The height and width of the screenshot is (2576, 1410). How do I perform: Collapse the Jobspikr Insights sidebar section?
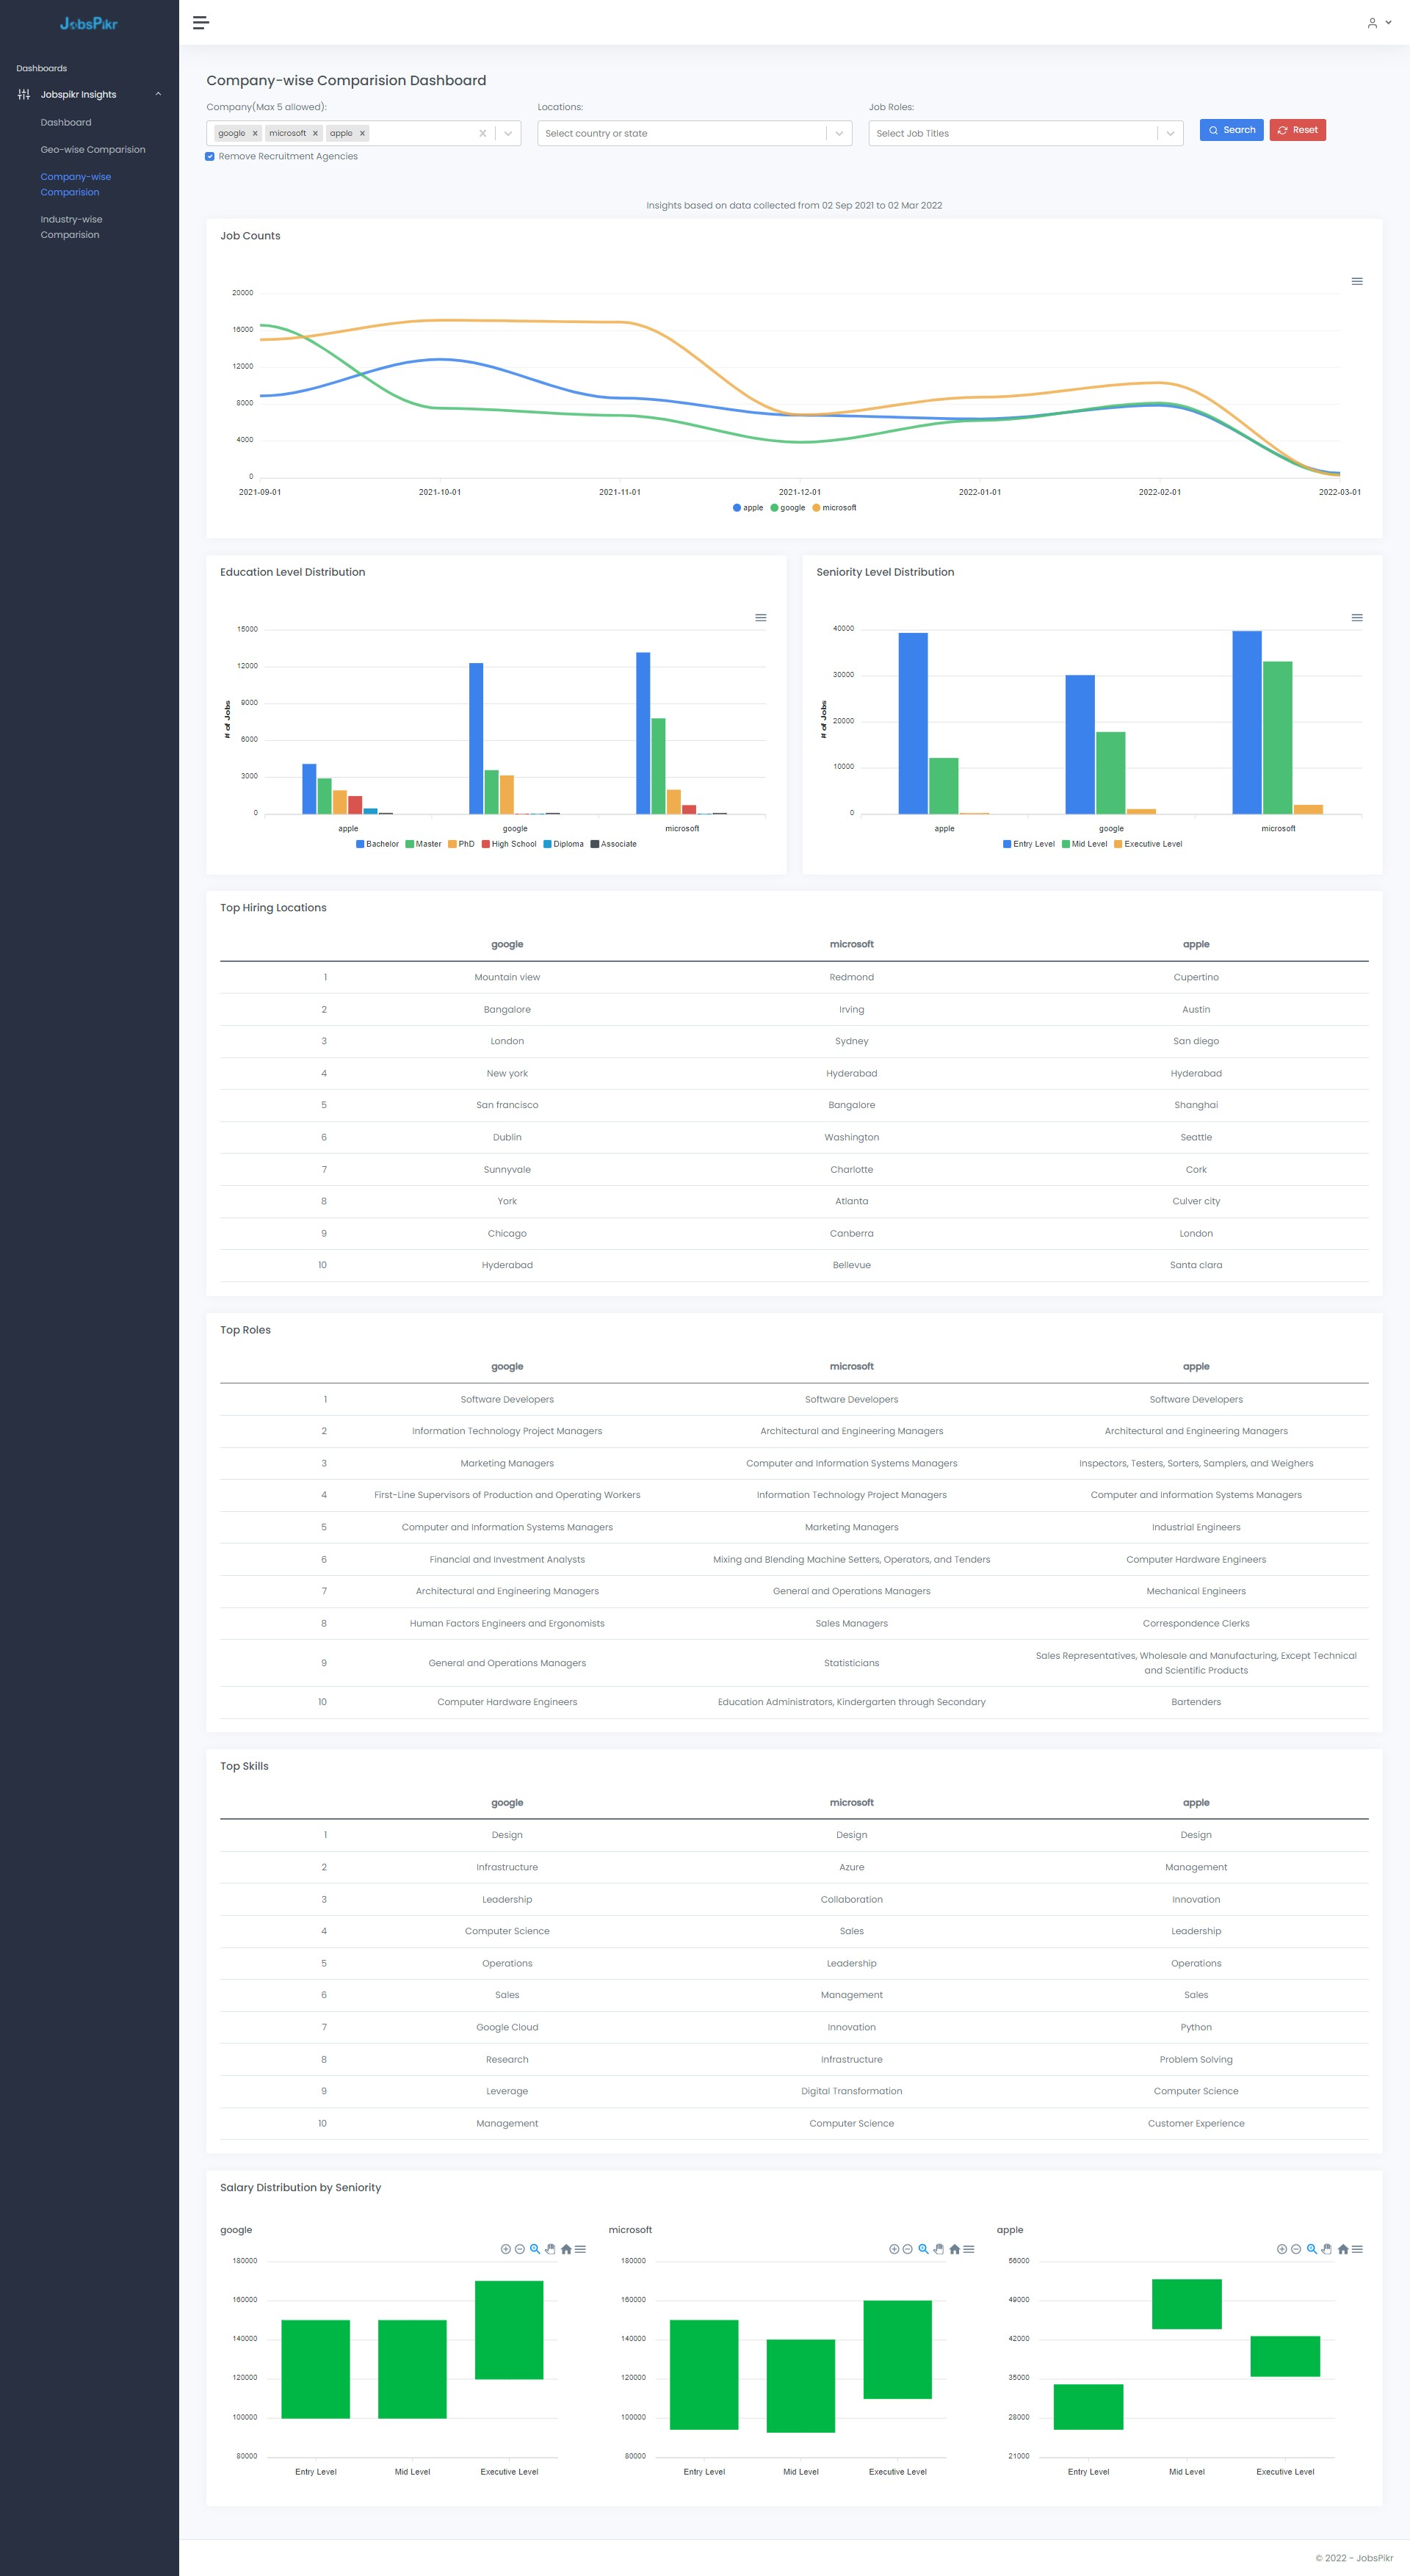[x=157, y=94]
